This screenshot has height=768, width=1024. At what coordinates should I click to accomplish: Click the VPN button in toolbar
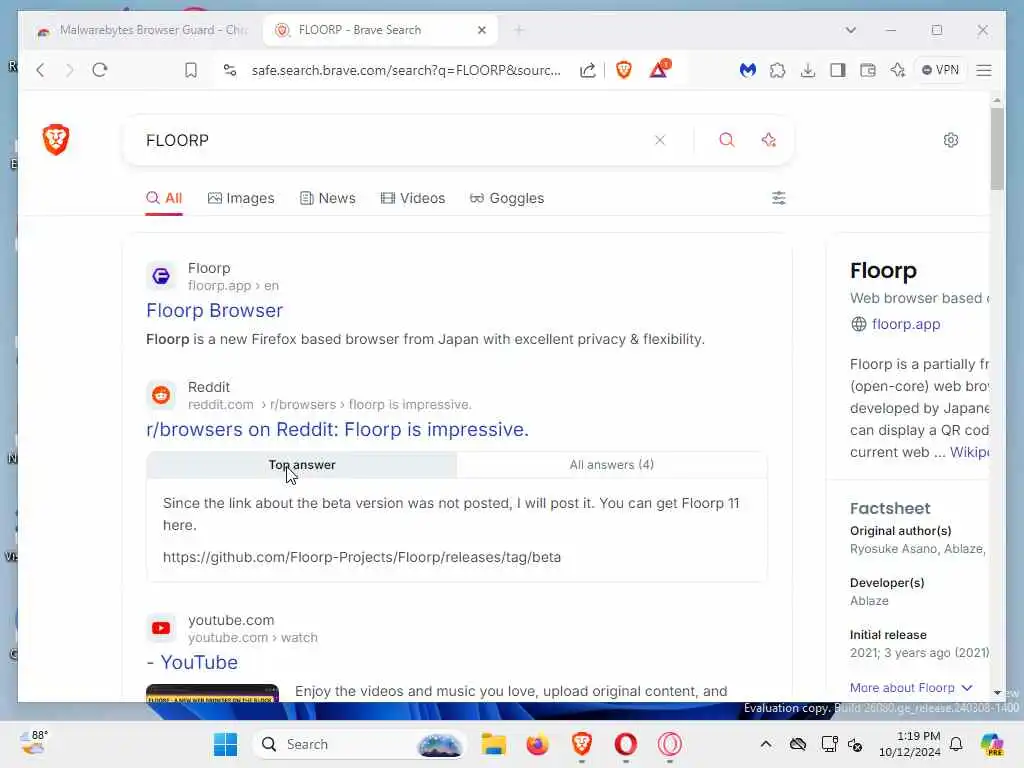(x=940, y=70)
